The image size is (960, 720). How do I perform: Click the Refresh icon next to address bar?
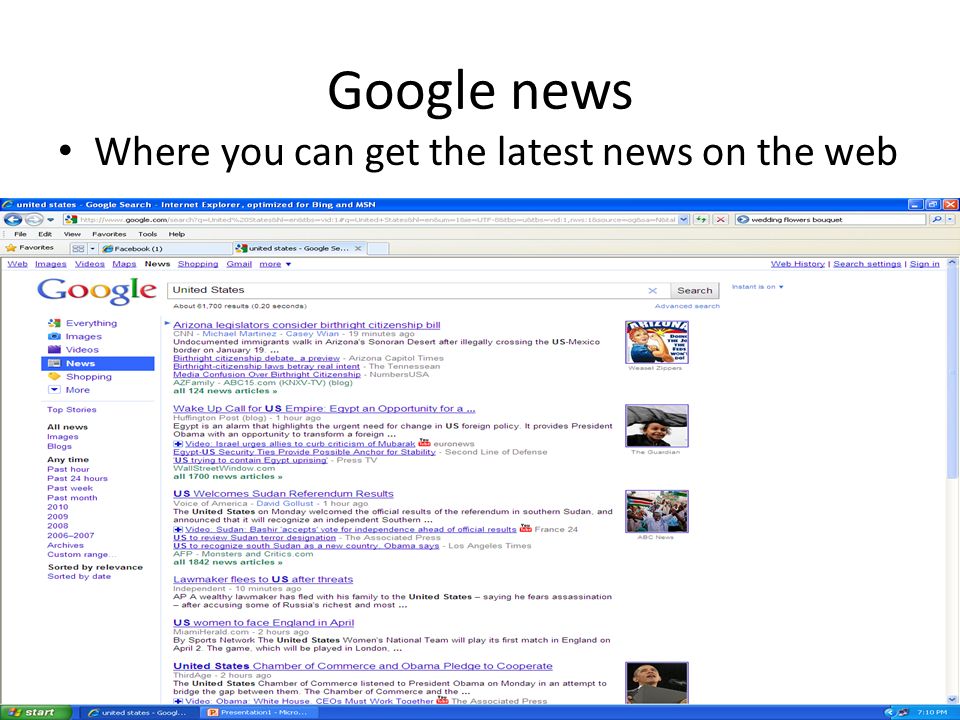[x=701, y=219]
